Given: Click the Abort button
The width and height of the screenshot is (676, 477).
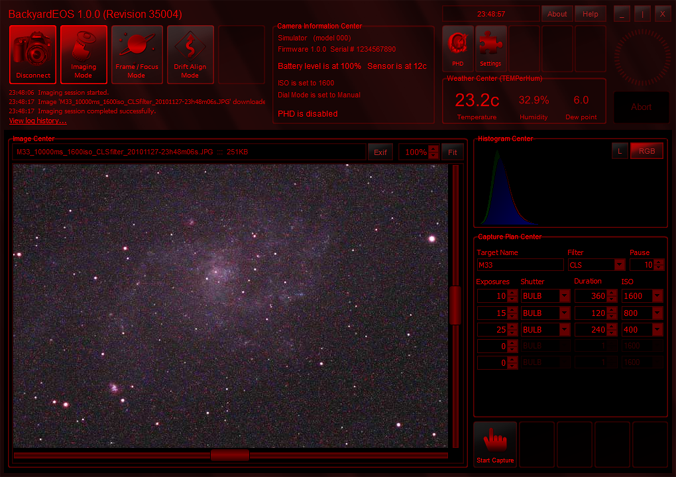Looking at the screenshot, I should [640, 107].
